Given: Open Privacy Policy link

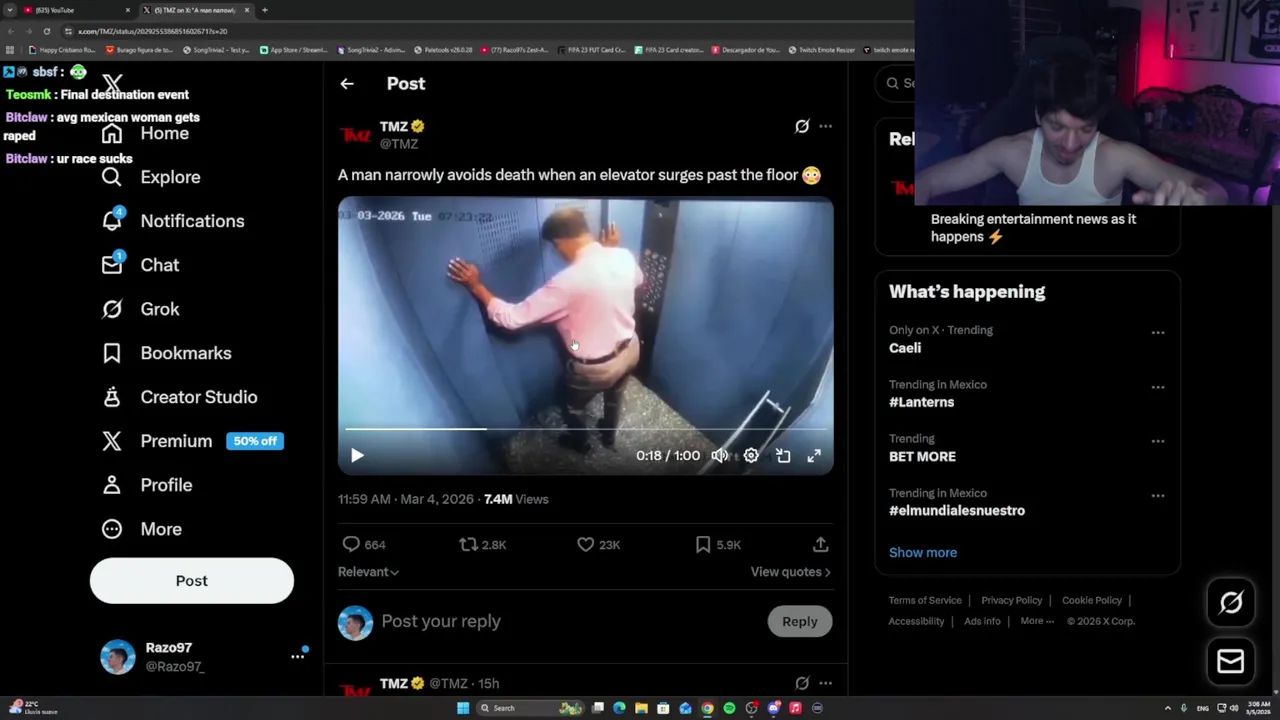Looking at the screenshot, I should [x=1011, y=600].
